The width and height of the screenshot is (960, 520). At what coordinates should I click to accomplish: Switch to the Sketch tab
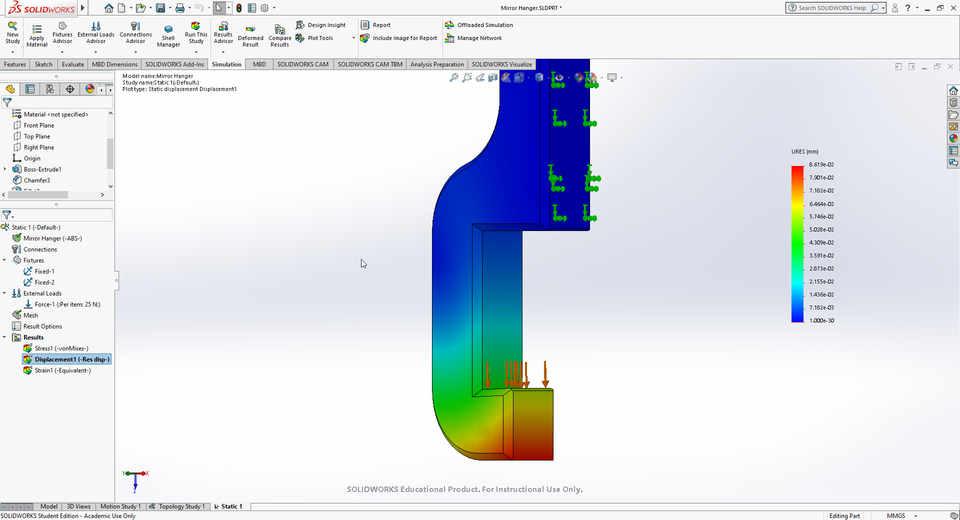click(43, 64)
